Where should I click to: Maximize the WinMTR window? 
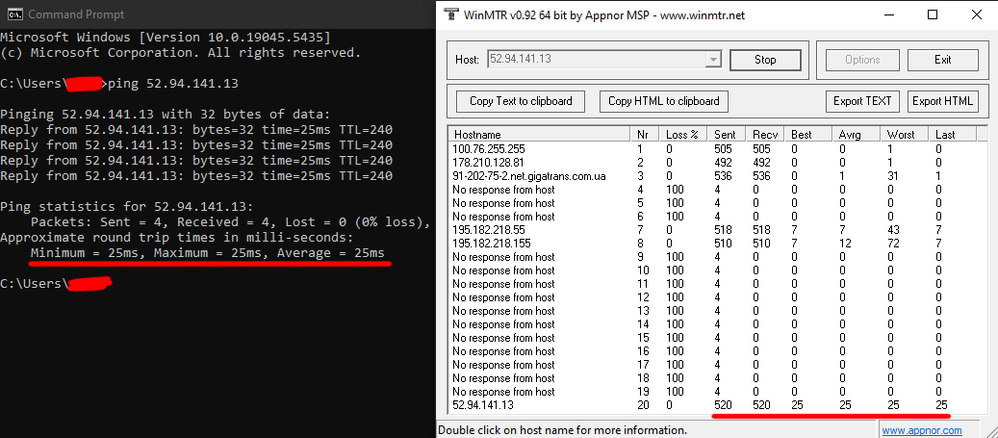[931, 16]
